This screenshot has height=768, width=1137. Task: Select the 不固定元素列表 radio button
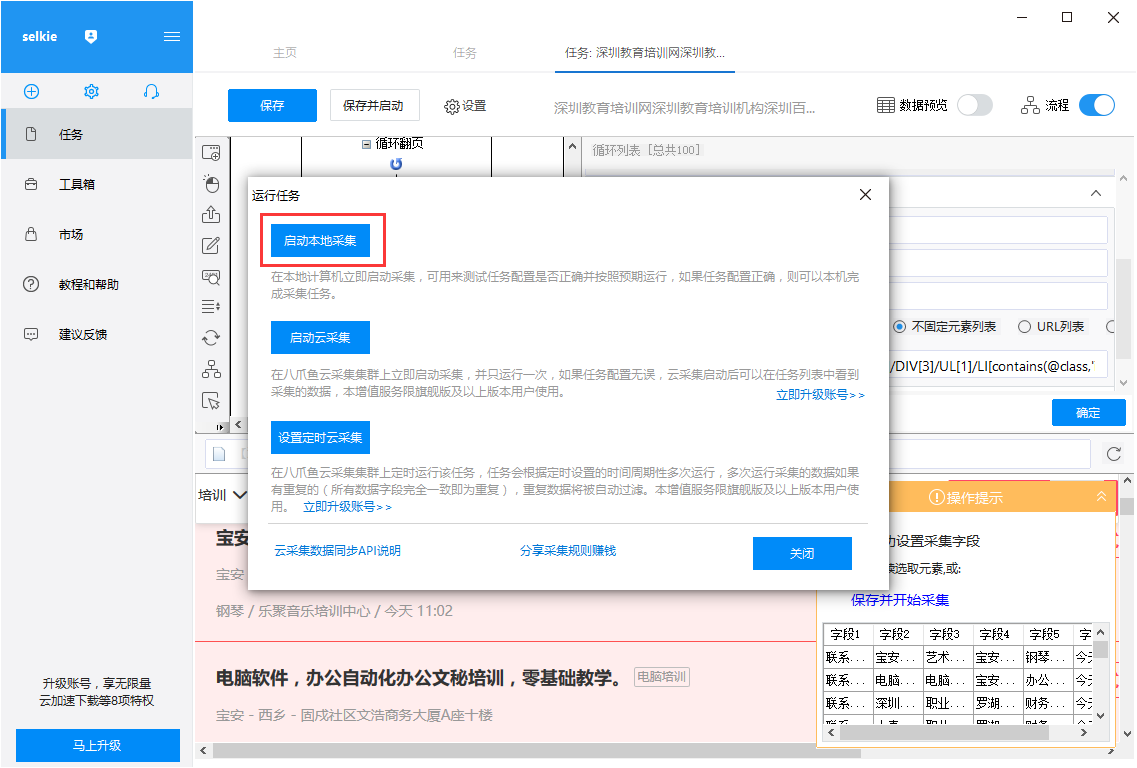click(899, 326)
